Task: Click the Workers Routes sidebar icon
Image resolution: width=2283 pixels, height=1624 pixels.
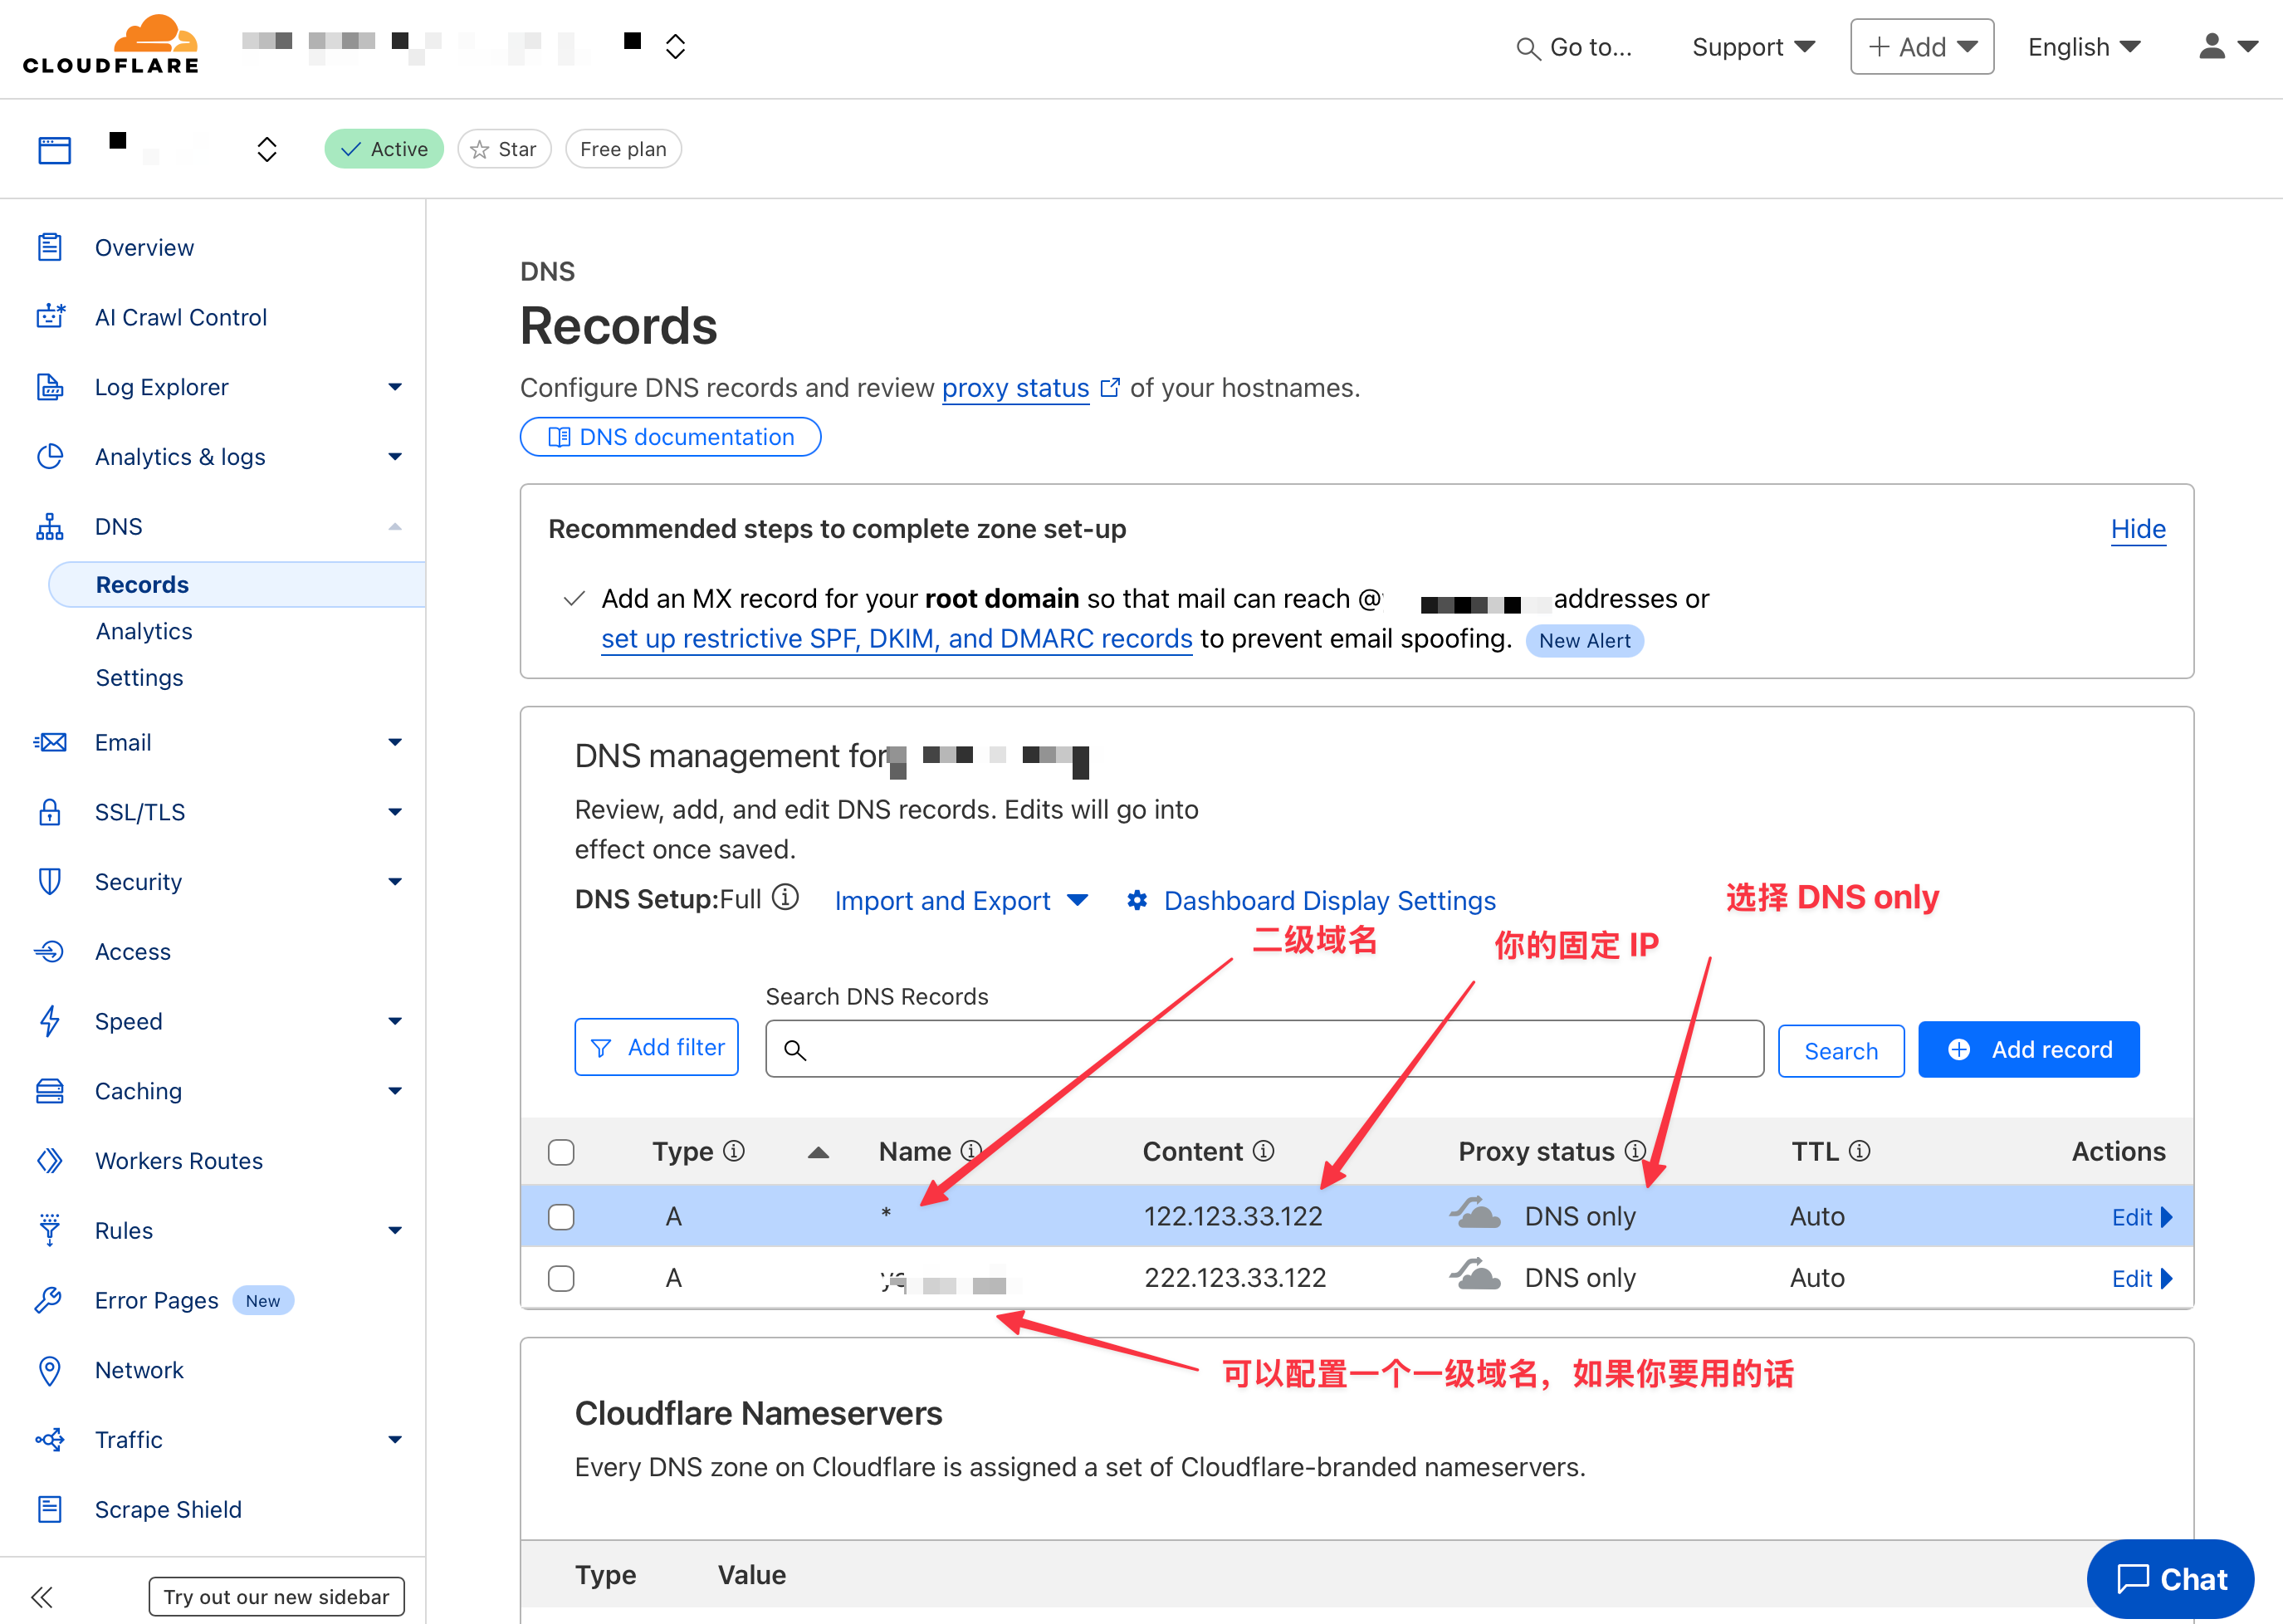Action: (50, 1160)
